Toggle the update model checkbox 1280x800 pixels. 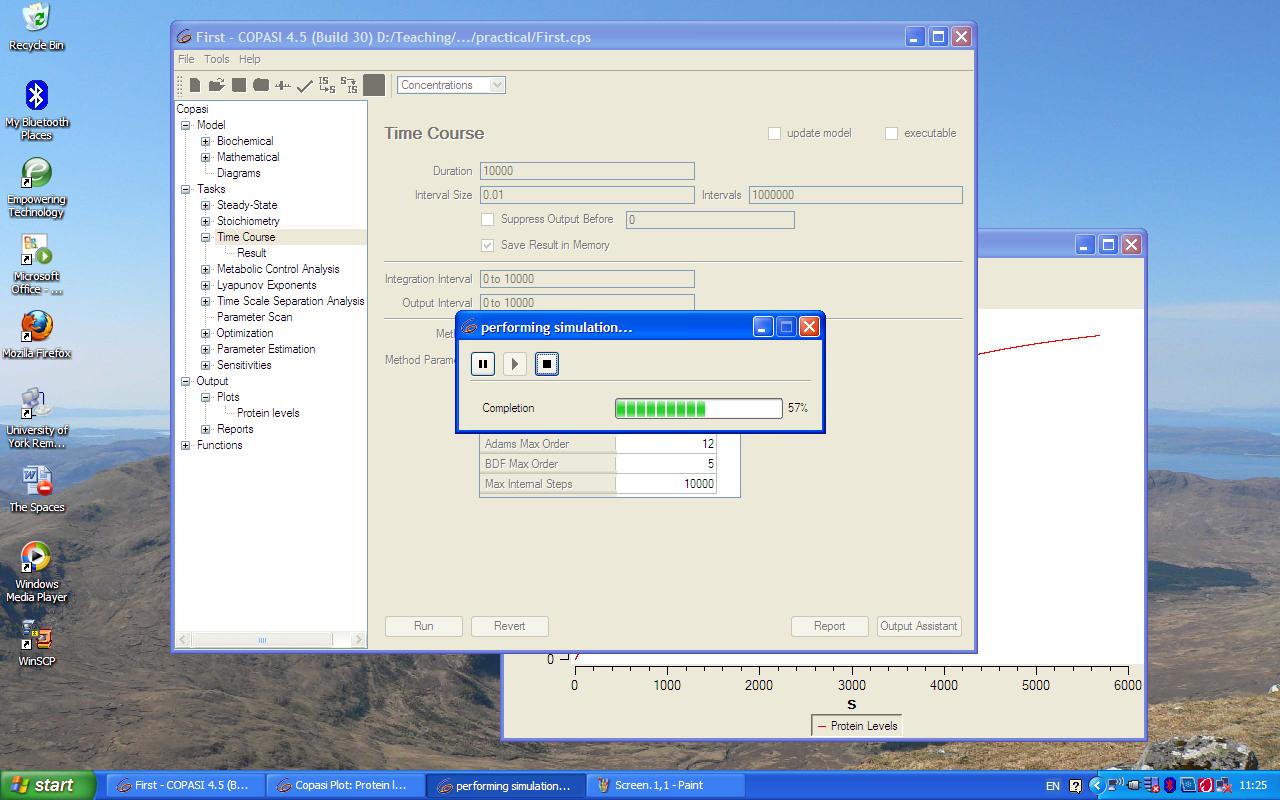pos(774,133)
